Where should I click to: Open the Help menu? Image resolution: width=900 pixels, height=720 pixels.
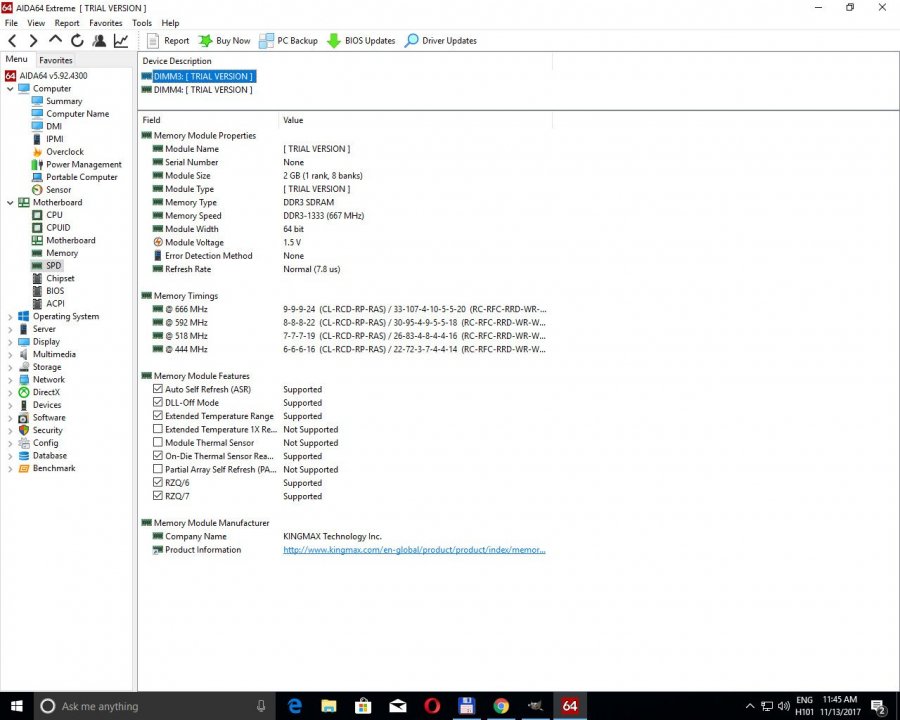(x=170, y=23)
